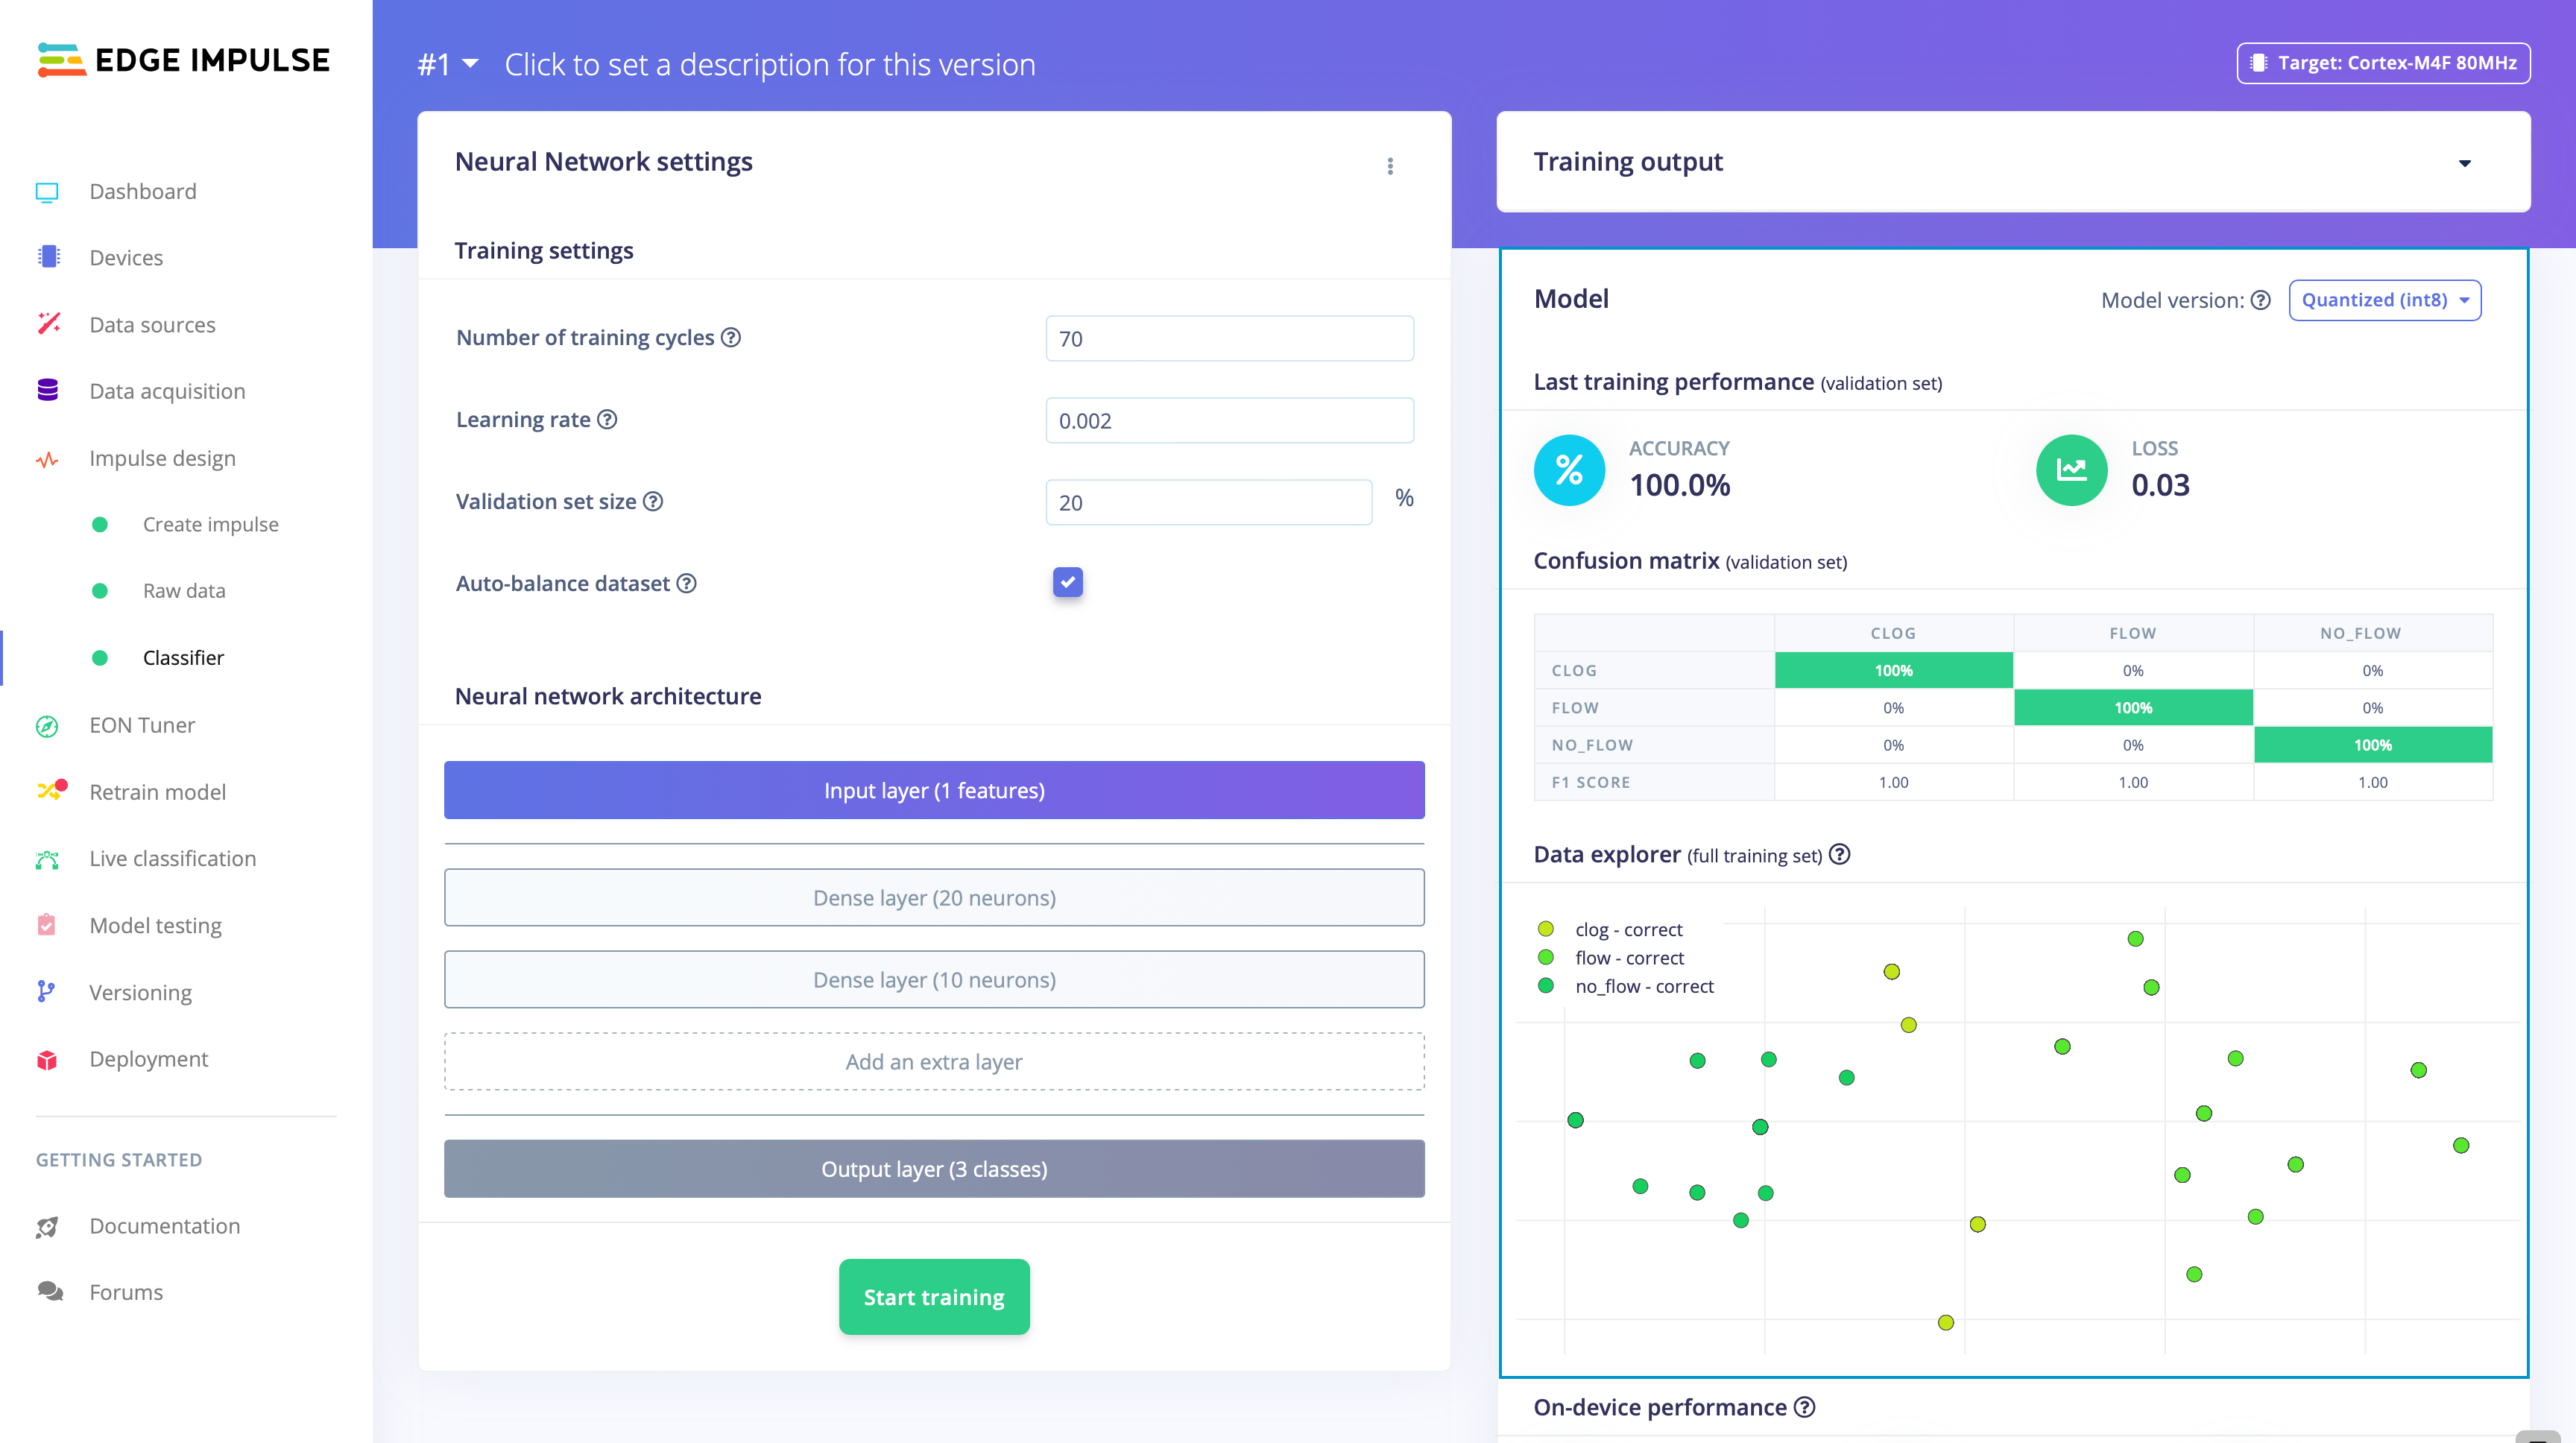
Task: Click help icon beside Model version label
Action: click(2261, 300)
